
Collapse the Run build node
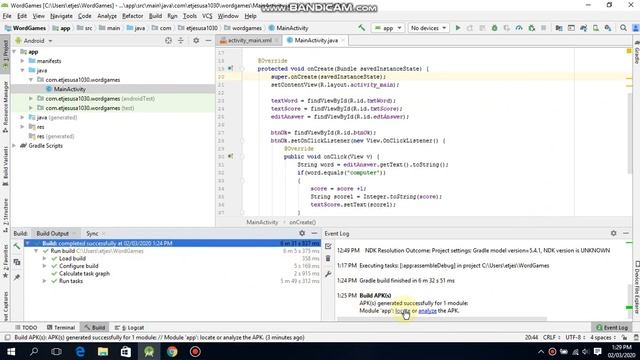(36, 251)
